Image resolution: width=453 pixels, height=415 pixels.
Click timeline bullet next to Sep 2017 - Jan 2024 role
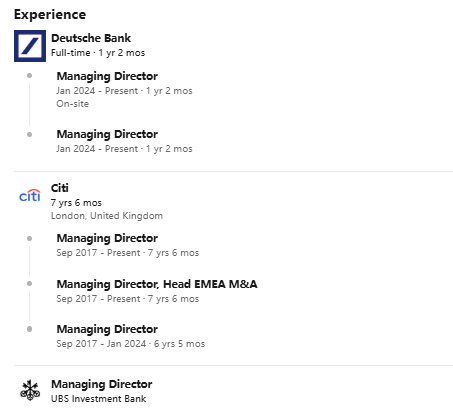[x=30, y=329]
